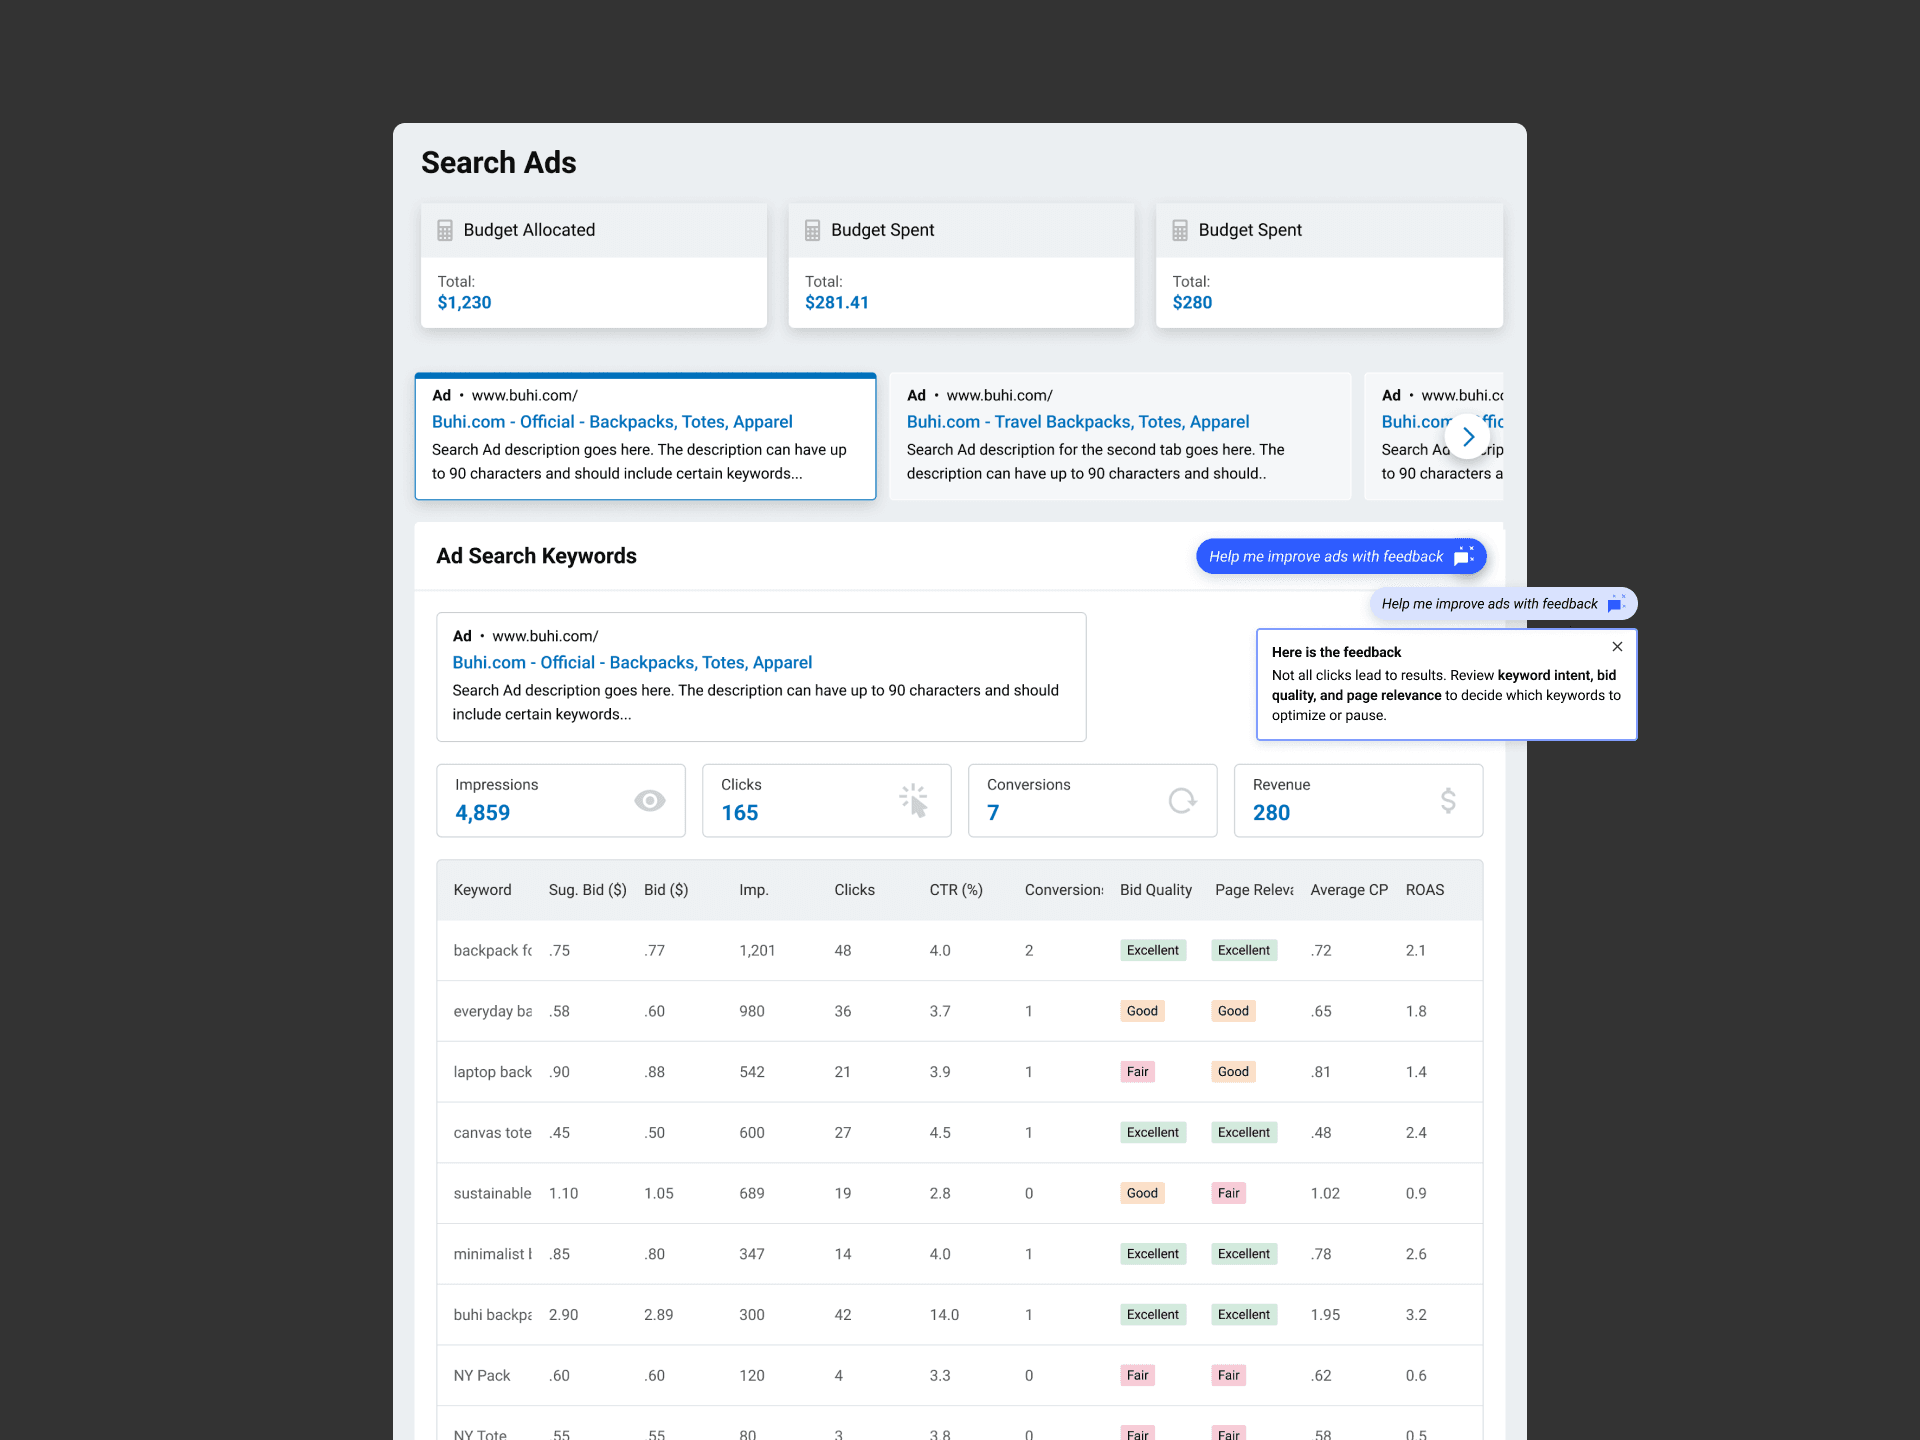This screenshot has height=1440, width=1920.
Task: Click the eye icon in the Impressions card
Action: pyautogui.click(x=649, y=801)
